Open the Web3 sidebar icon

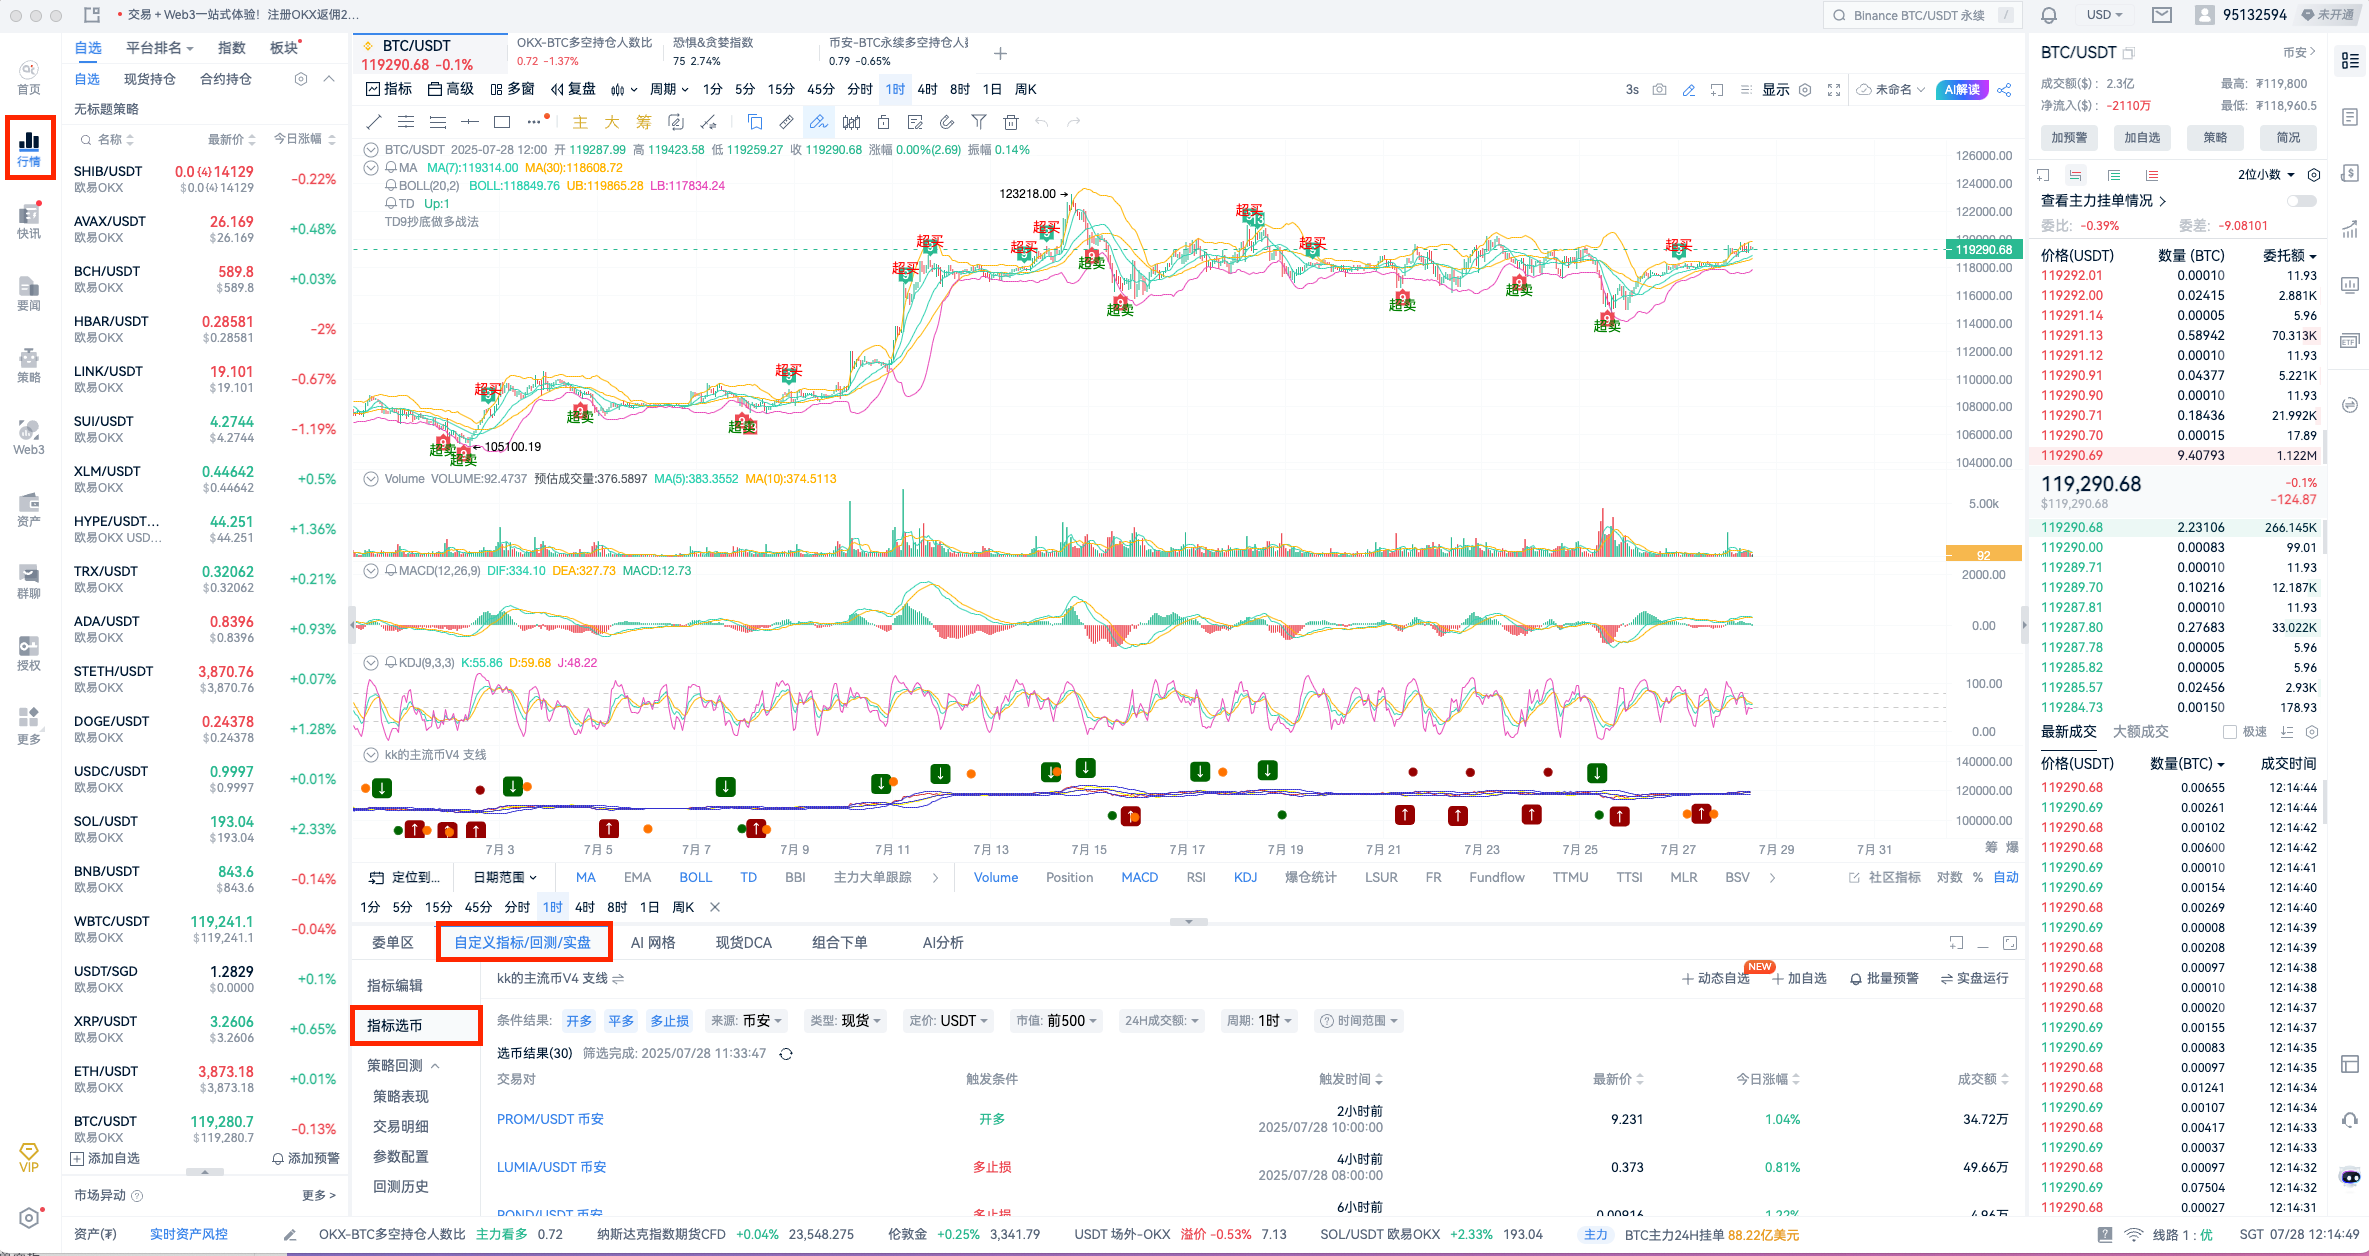coord(29,437)
